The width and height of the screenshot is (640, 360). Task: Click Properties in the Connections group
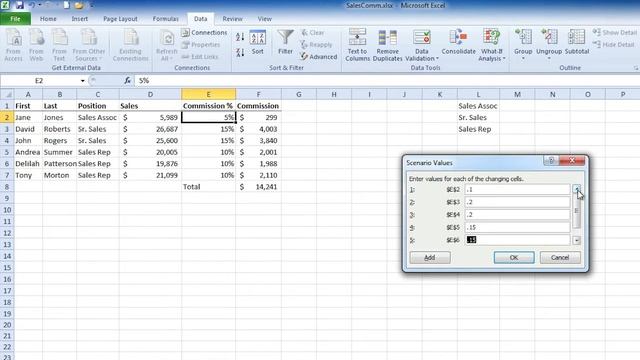(201, 44)
